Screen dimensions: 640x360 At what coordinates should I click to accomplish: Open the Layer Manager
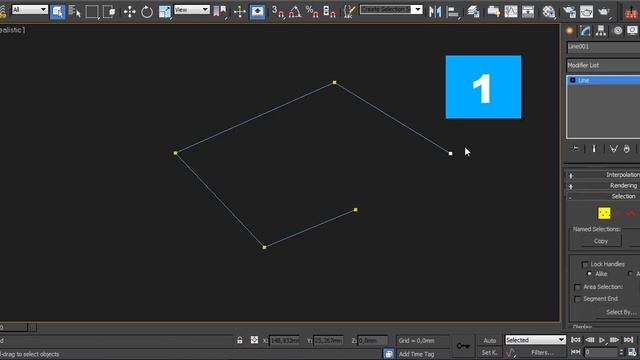[473, 11]
